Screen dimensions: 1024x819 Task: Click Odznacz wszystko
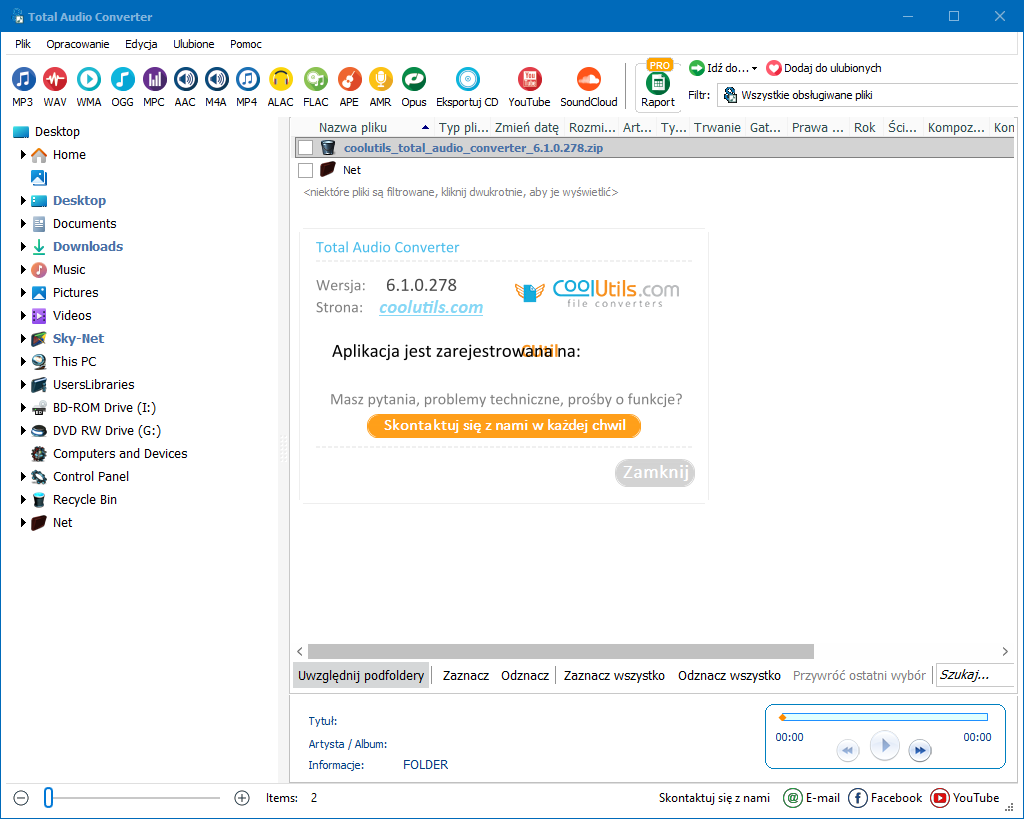(729, 675)
